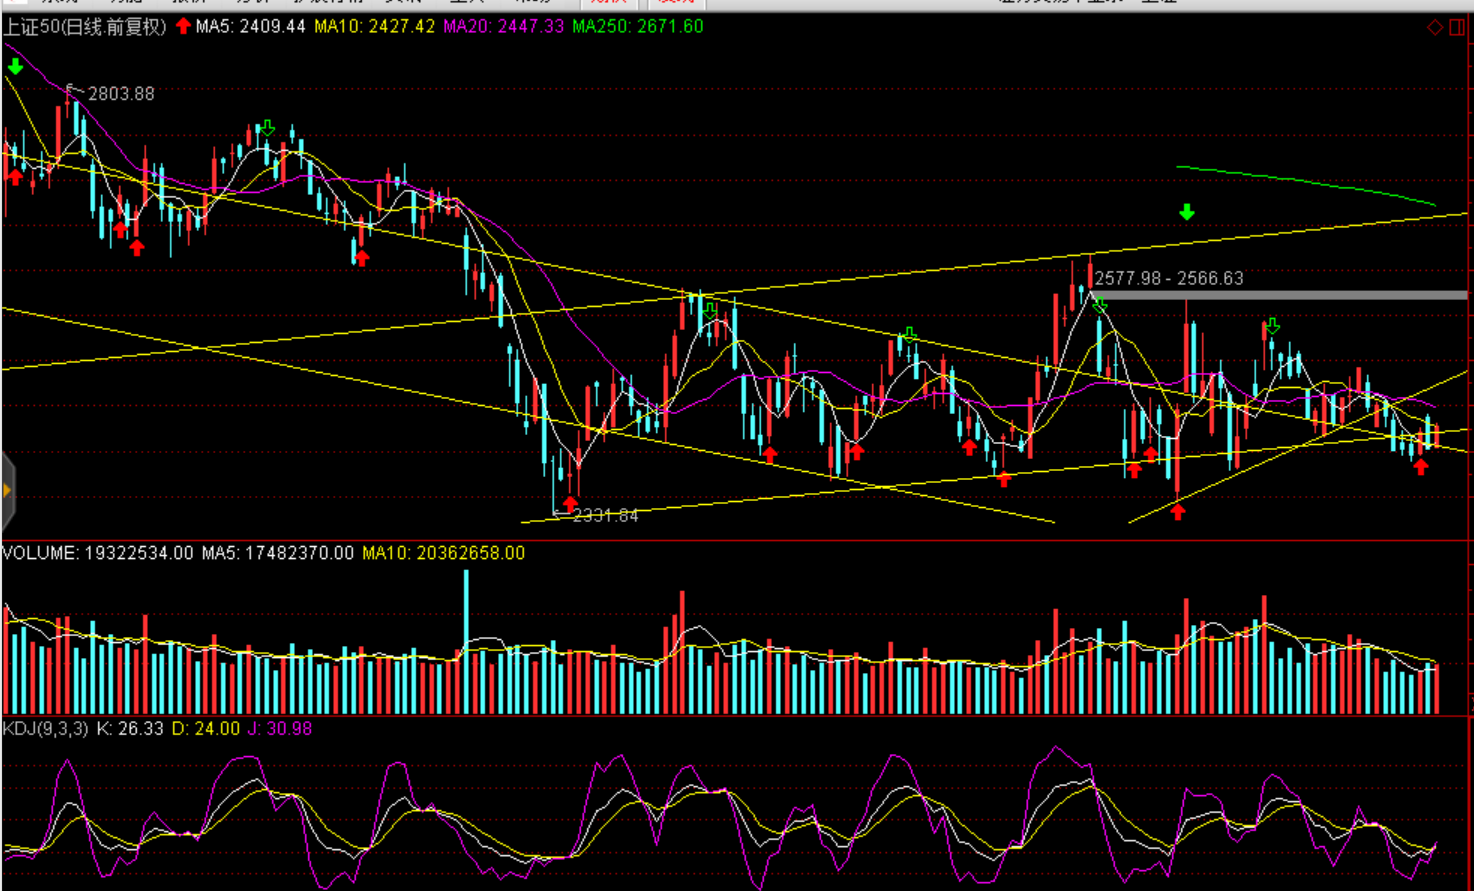Click hollow green arrow beneath the 2577.98 gap label
Viewport: 1474px width, 891px height.
pos(1100,305)
